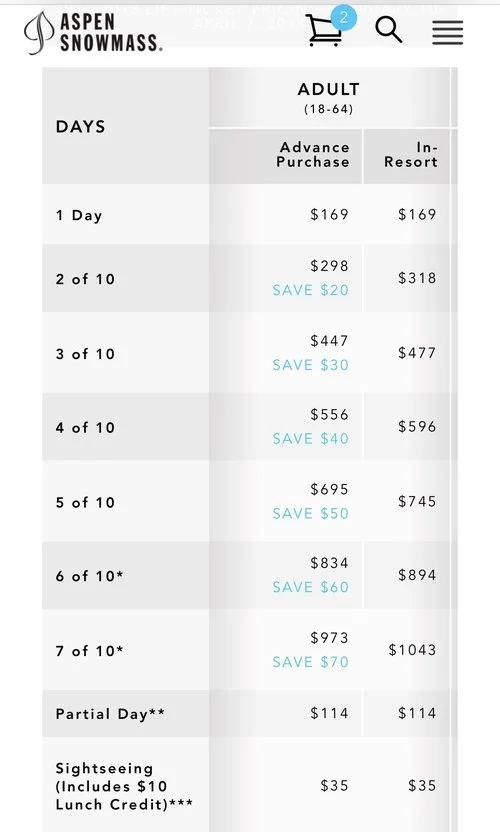Tap the search magnifier icon
This screenshot has width=500, height=832.
click(x=389, y=30)
